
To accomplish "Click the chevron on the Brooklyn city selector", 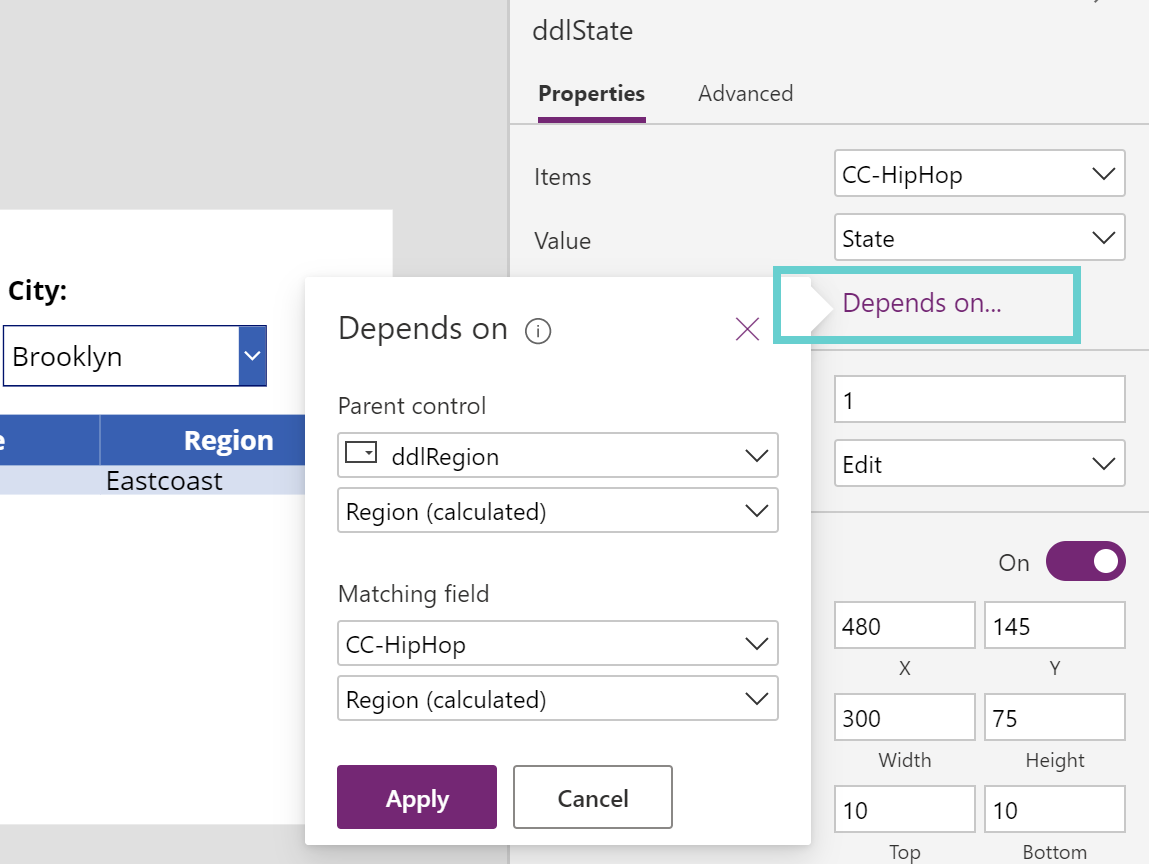I will pos(252,356).
